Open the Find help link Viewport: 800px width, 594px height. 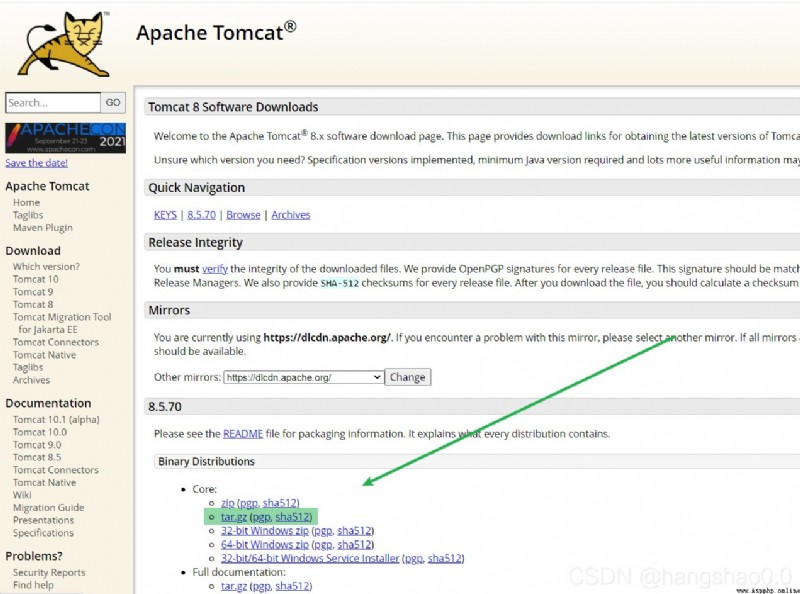[33, 585]
